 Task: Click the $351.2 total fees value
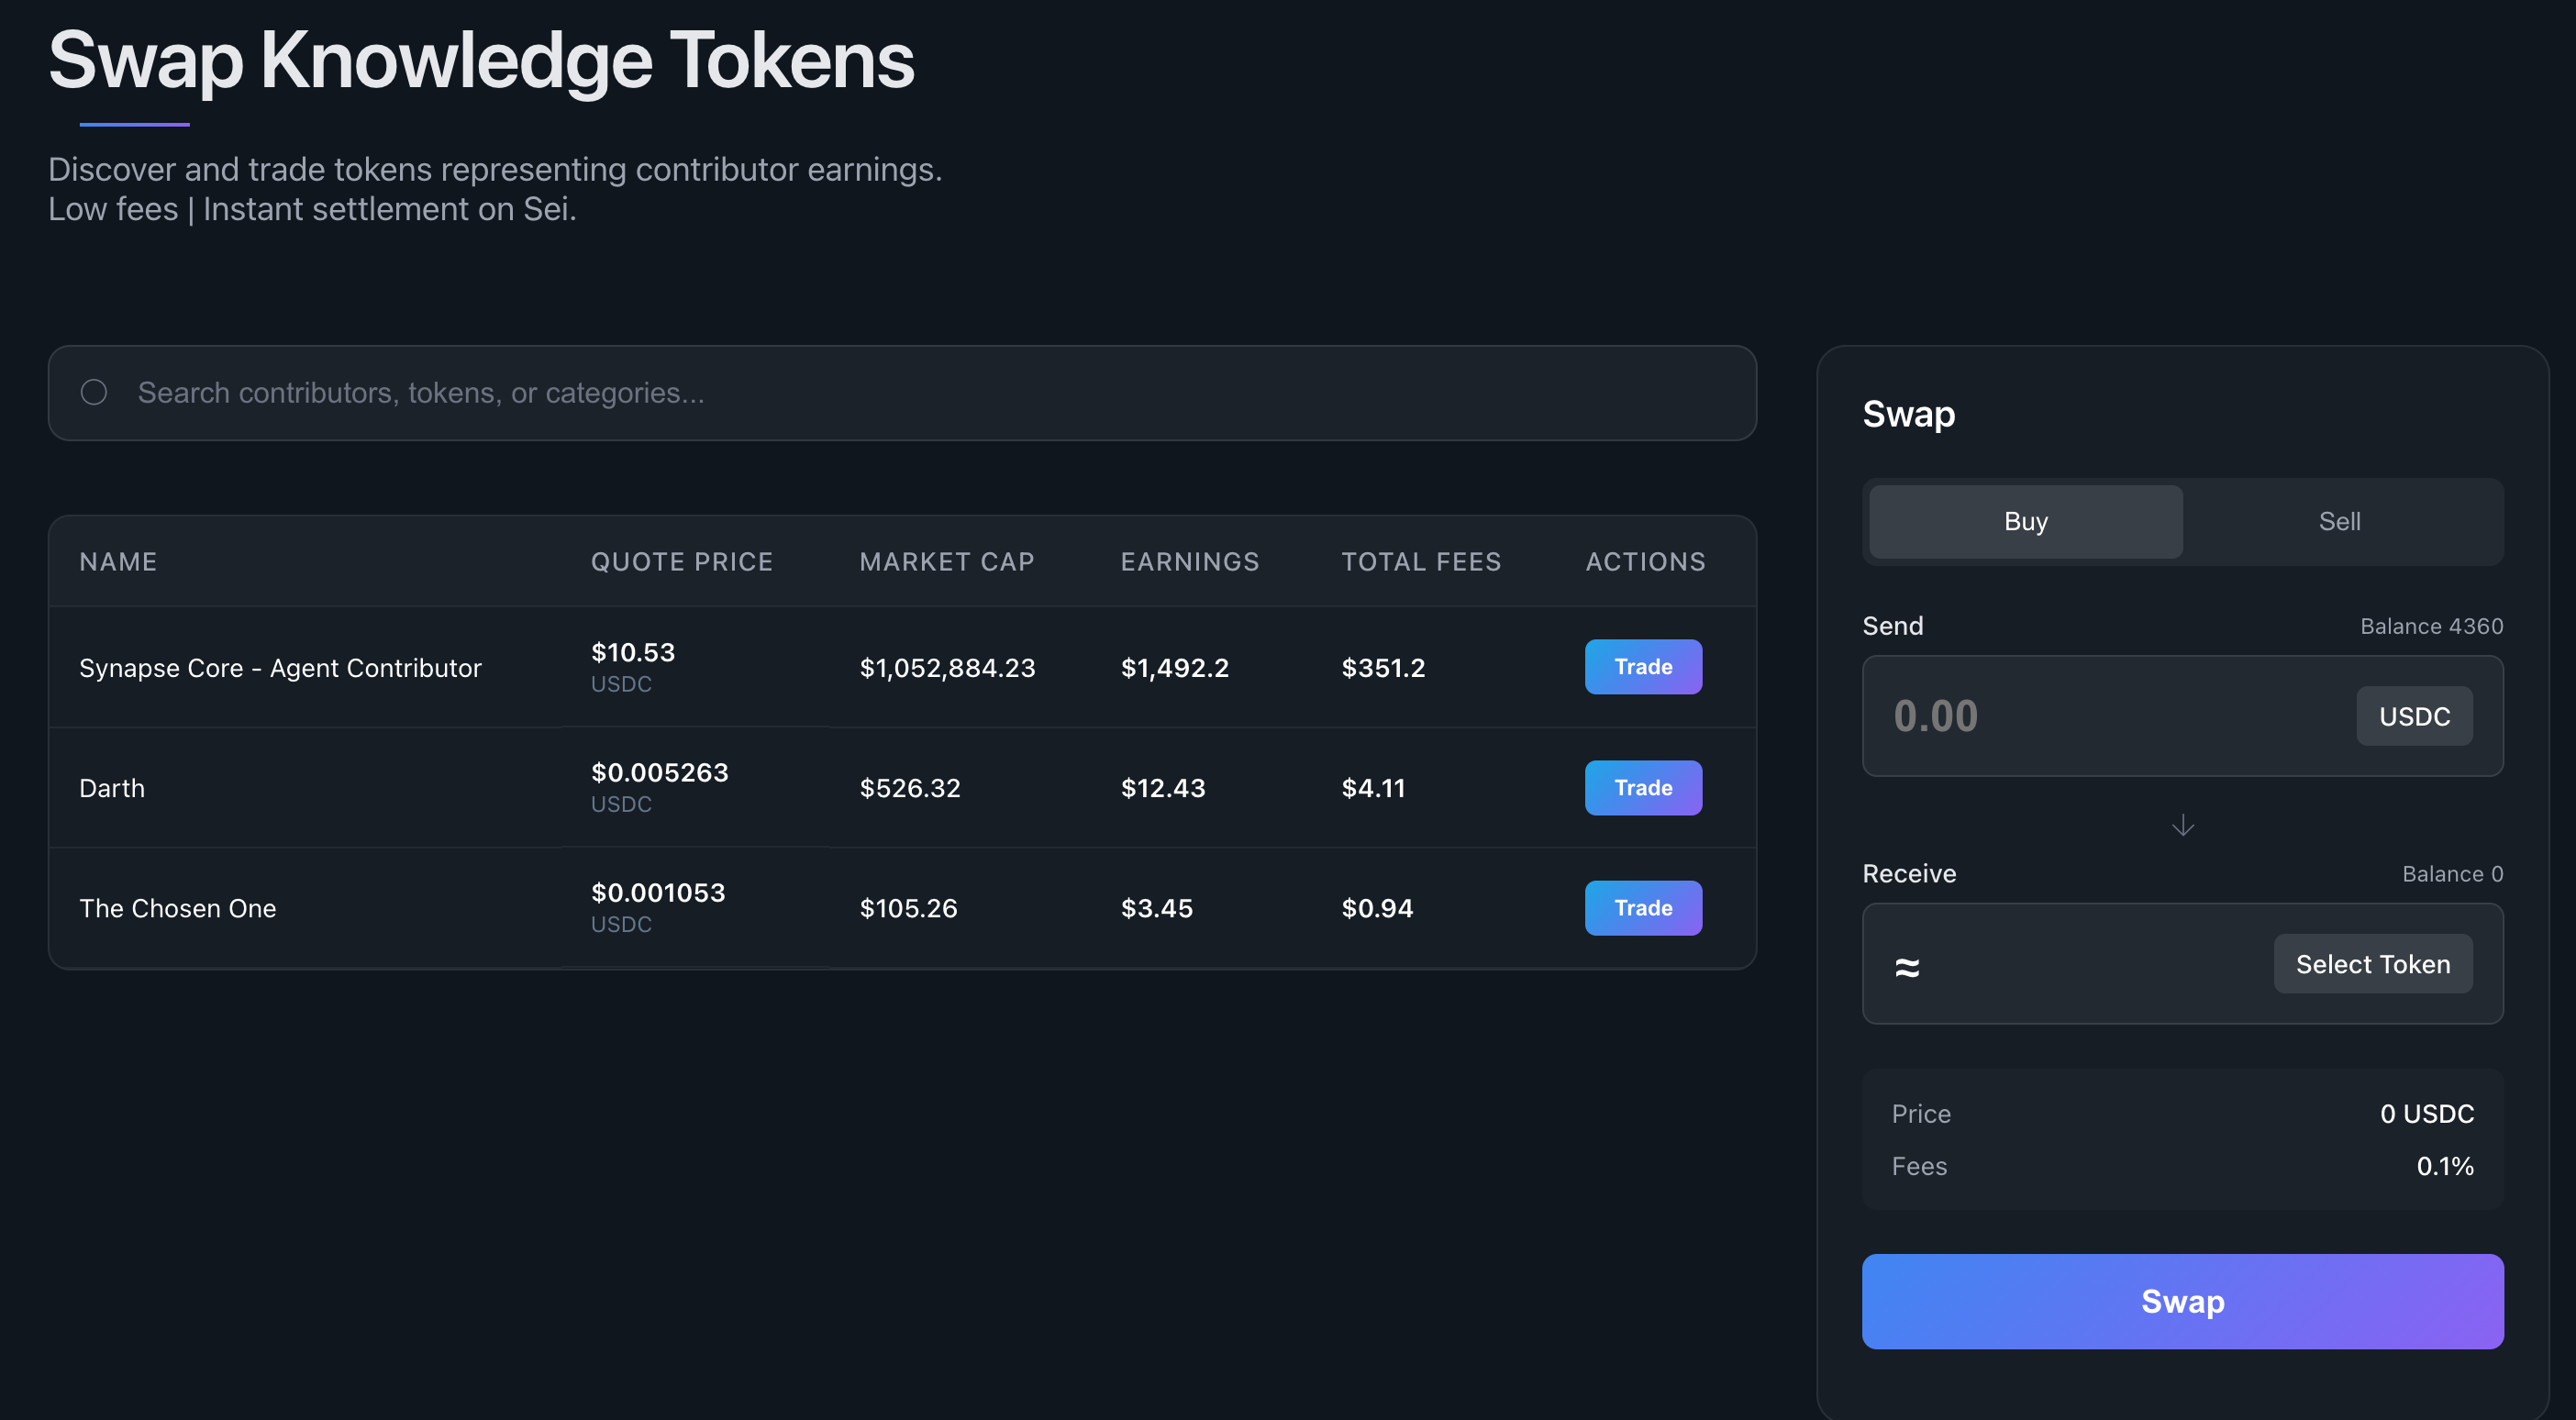pyautogui.click(x=1383, y=668)
